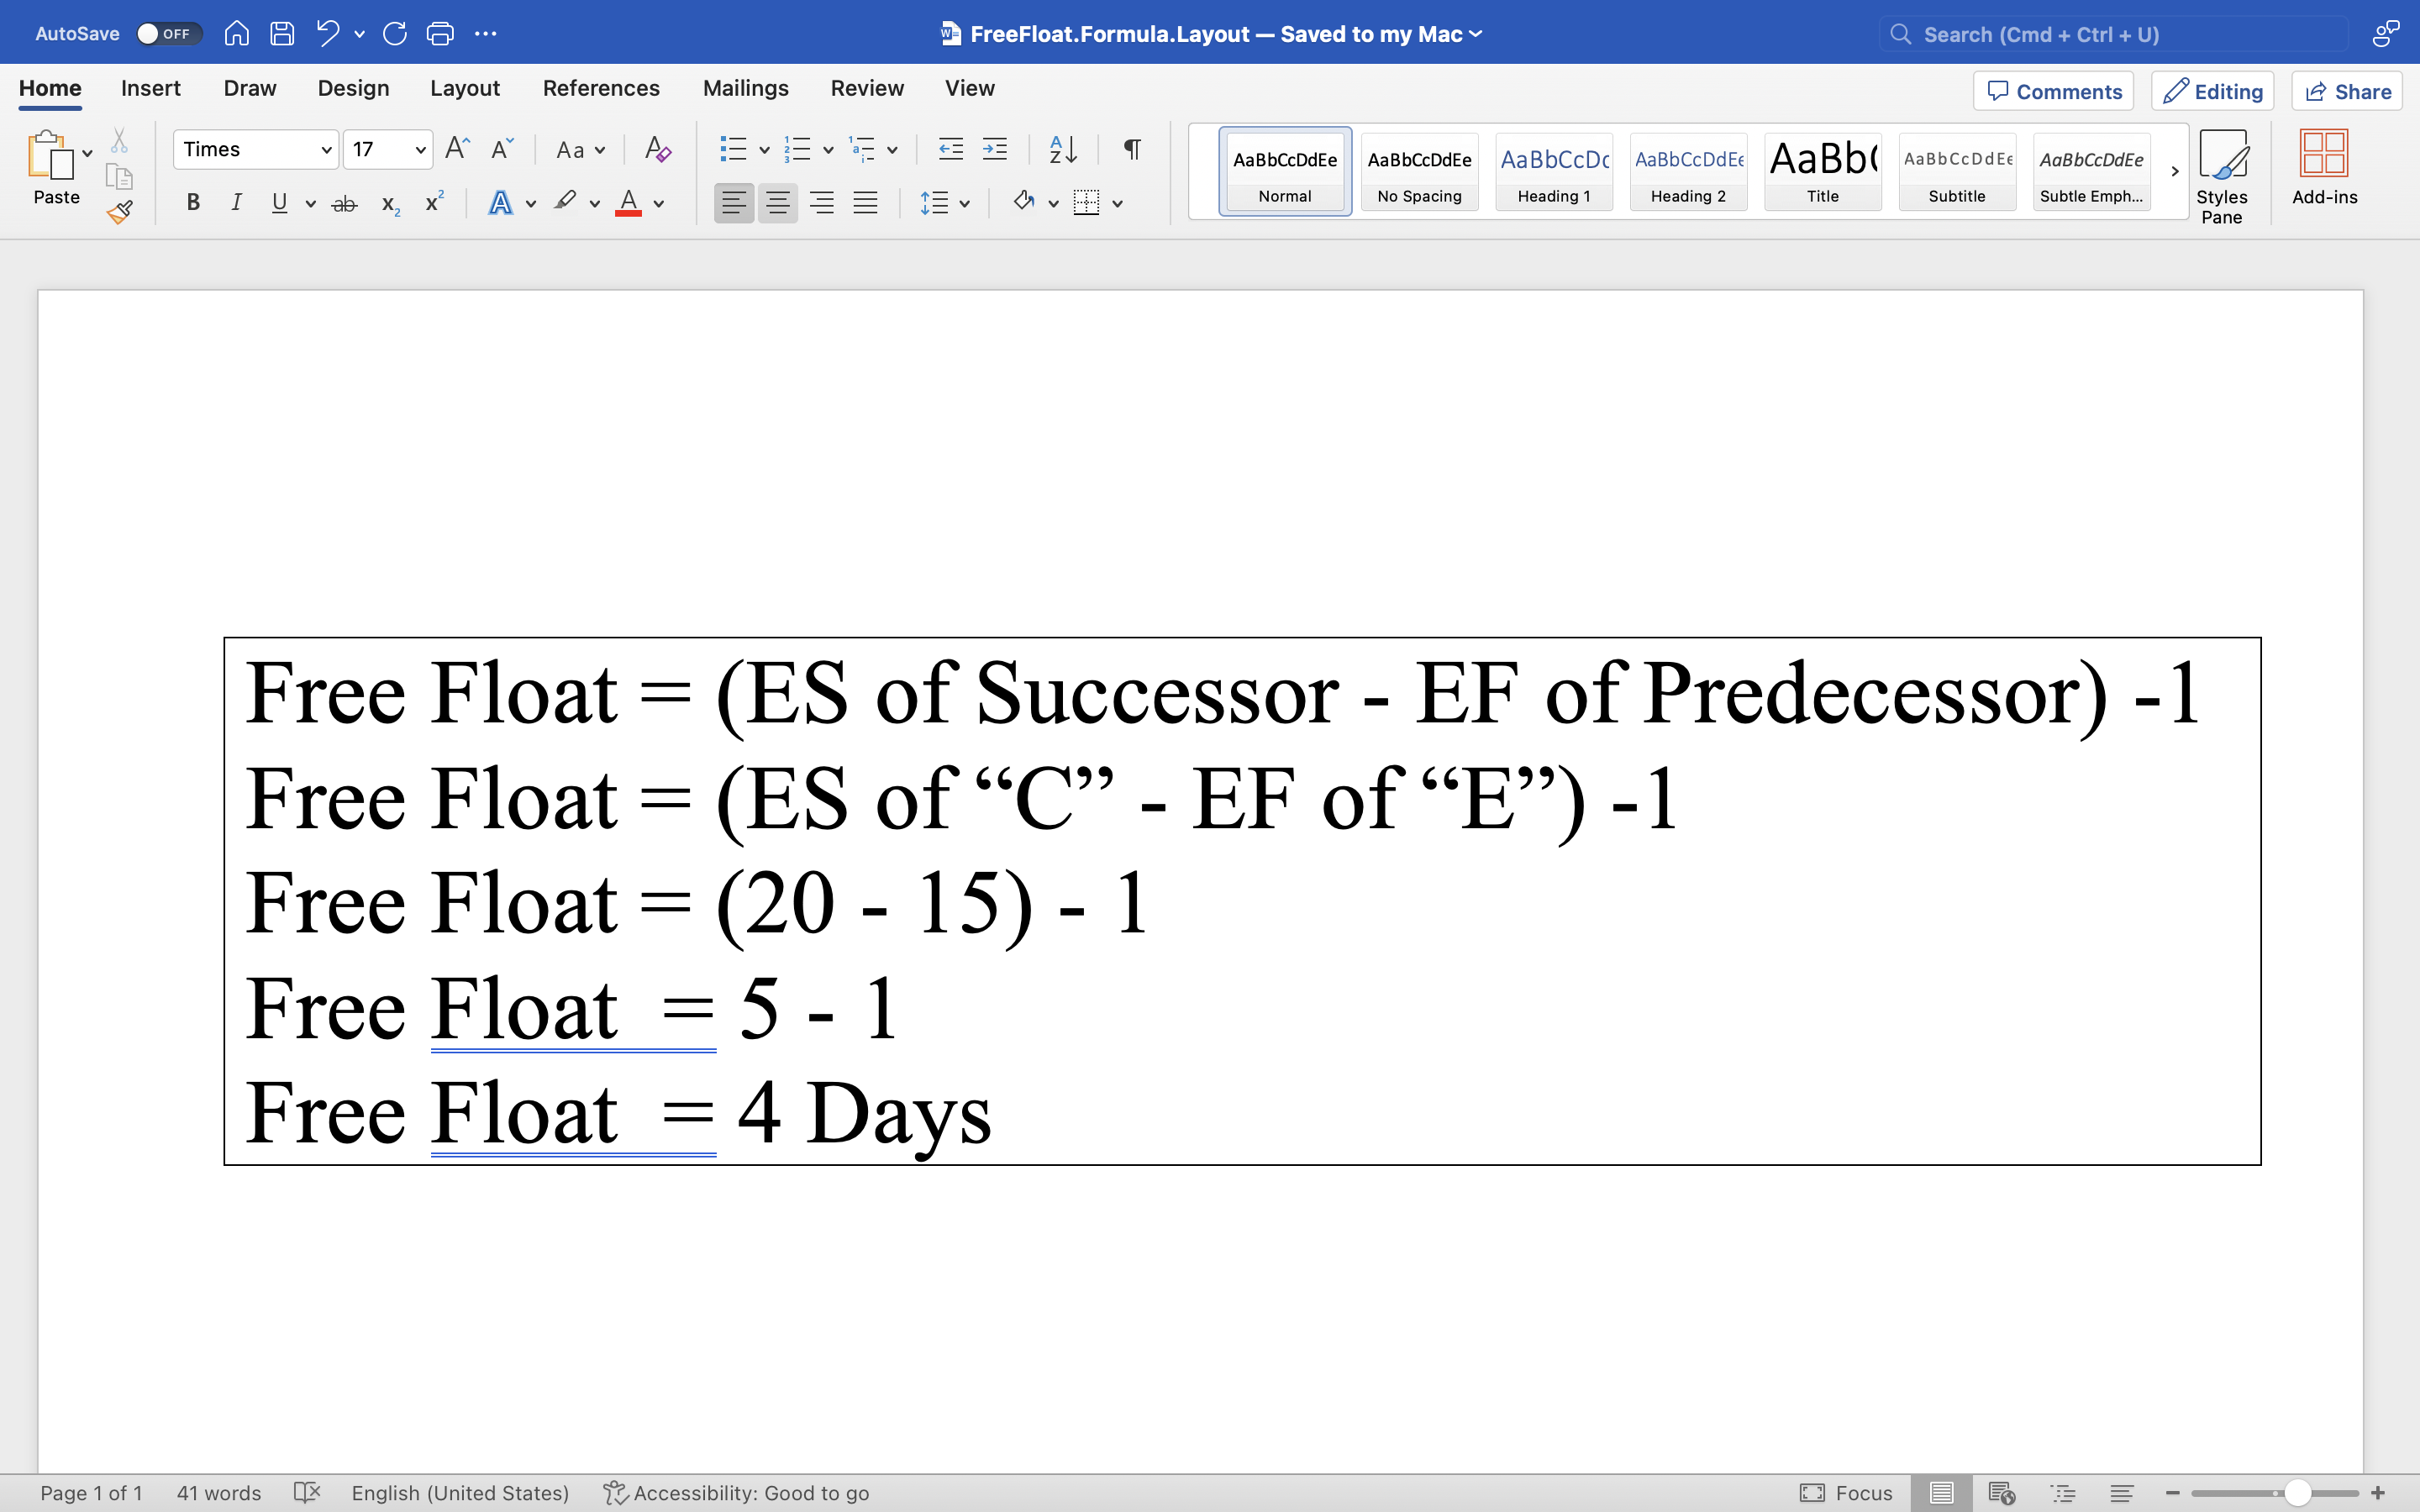Switch to the References tab

pos(601,88)
